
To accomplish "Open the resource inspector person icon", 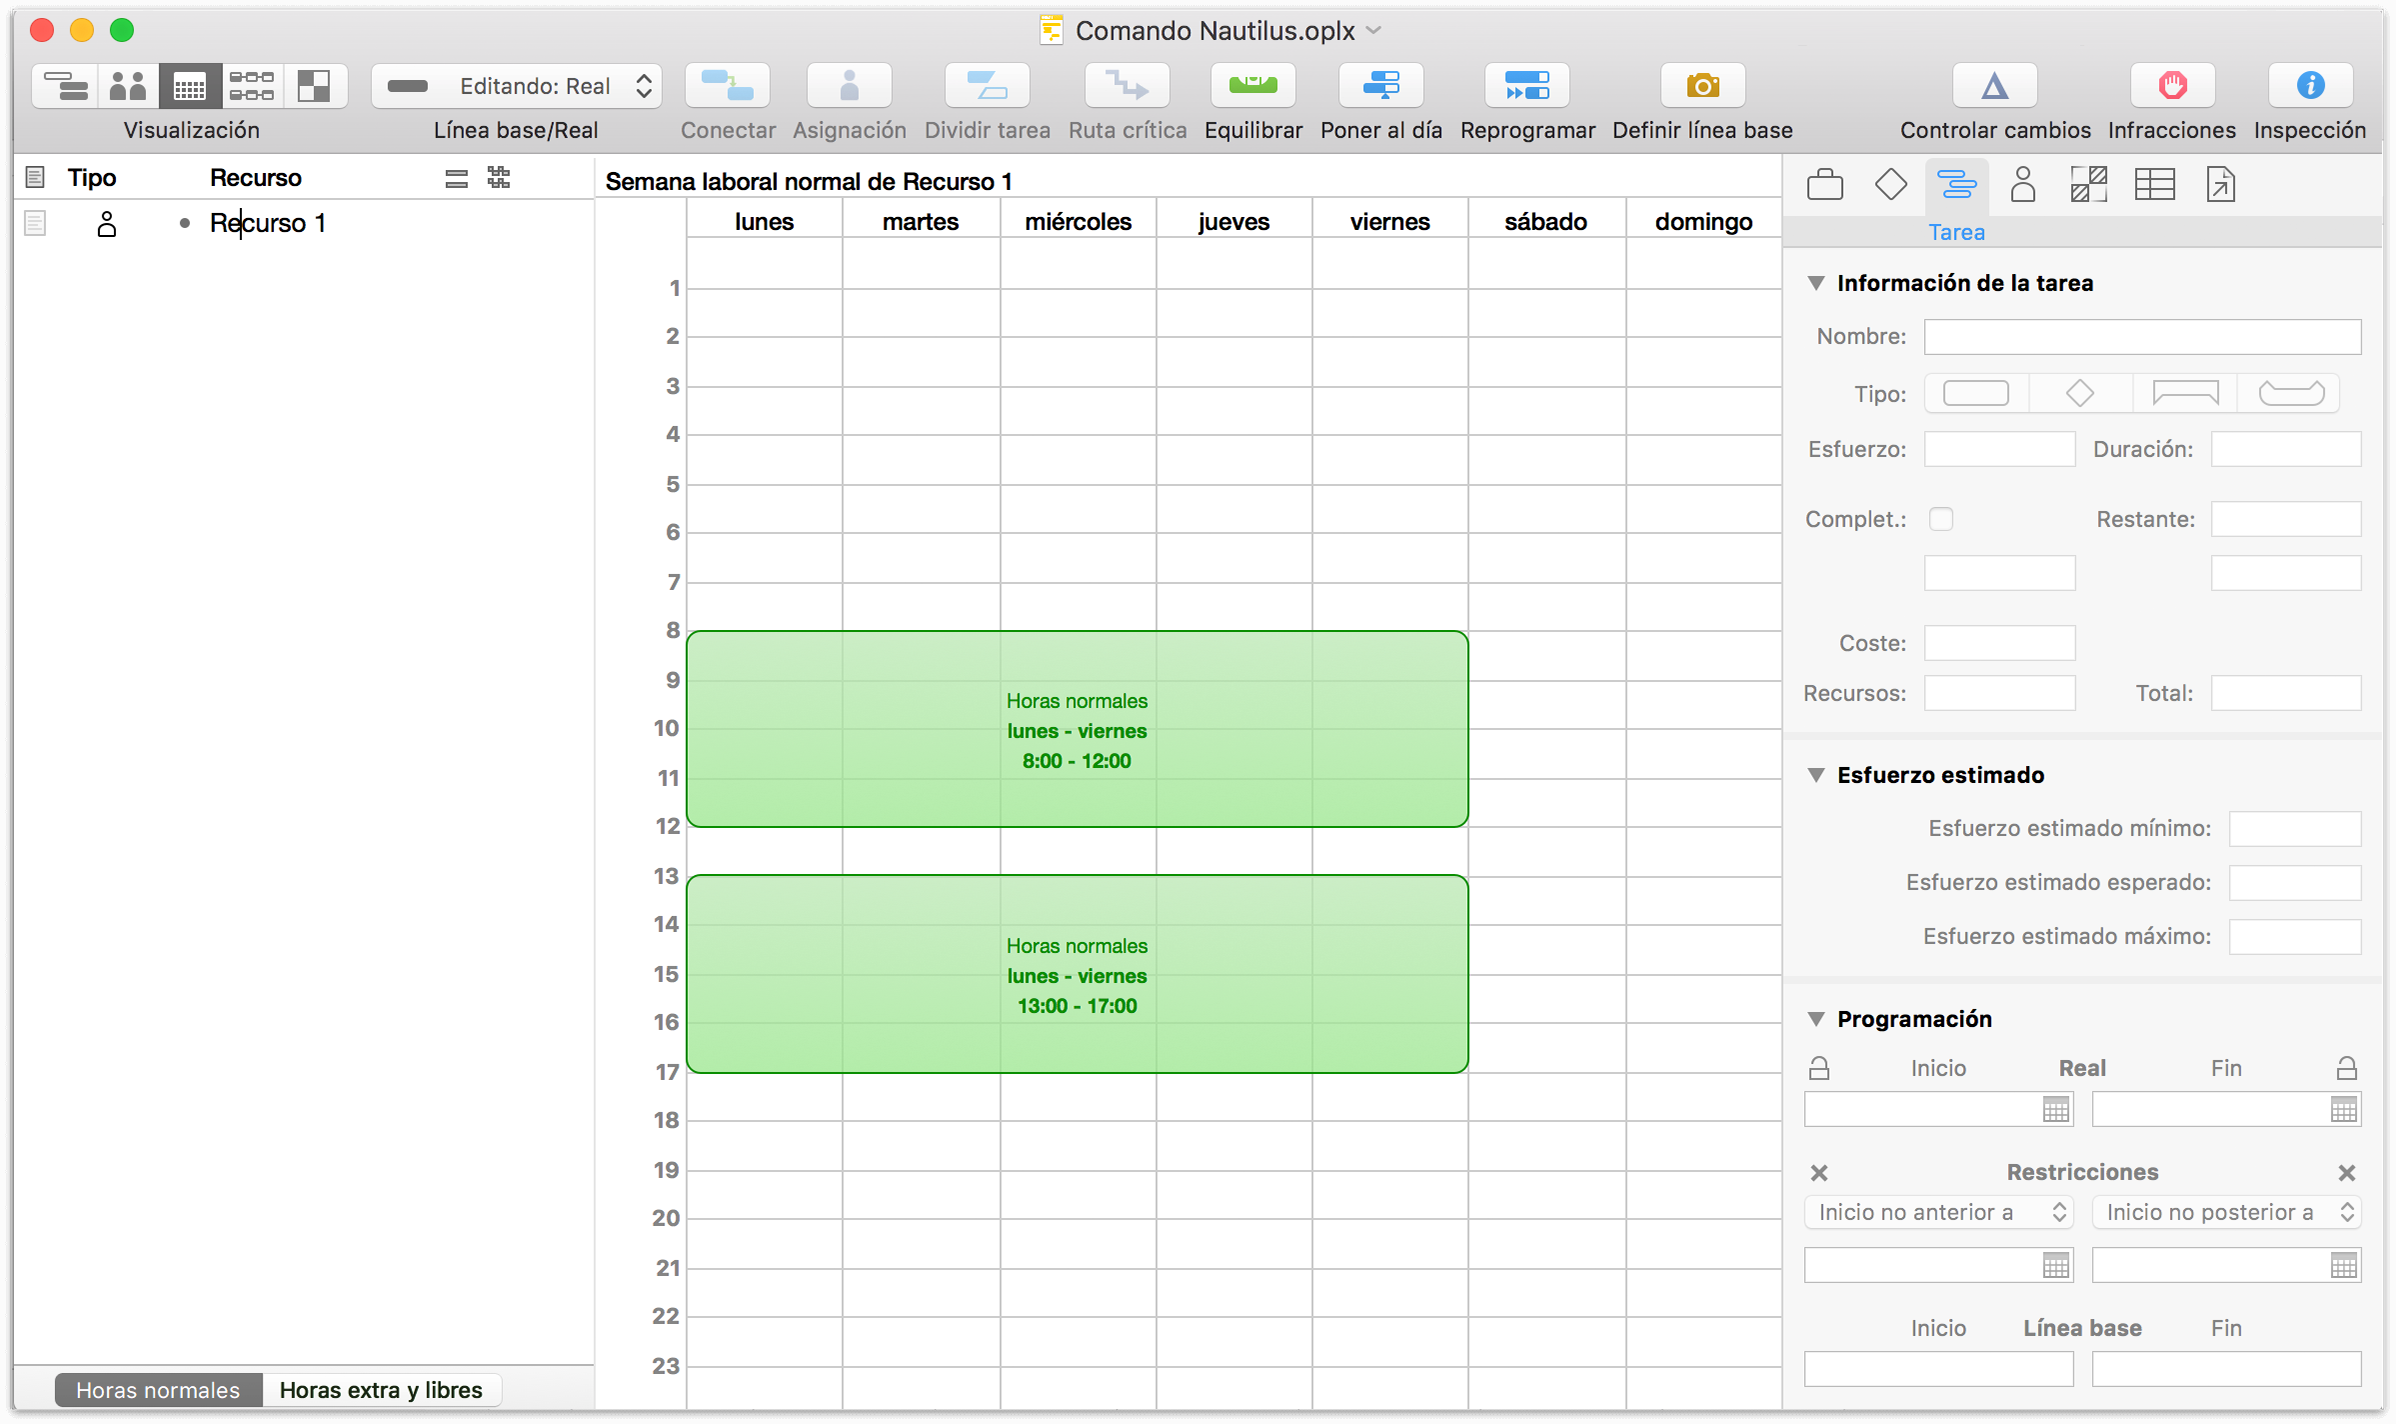I will (2023, 184).
